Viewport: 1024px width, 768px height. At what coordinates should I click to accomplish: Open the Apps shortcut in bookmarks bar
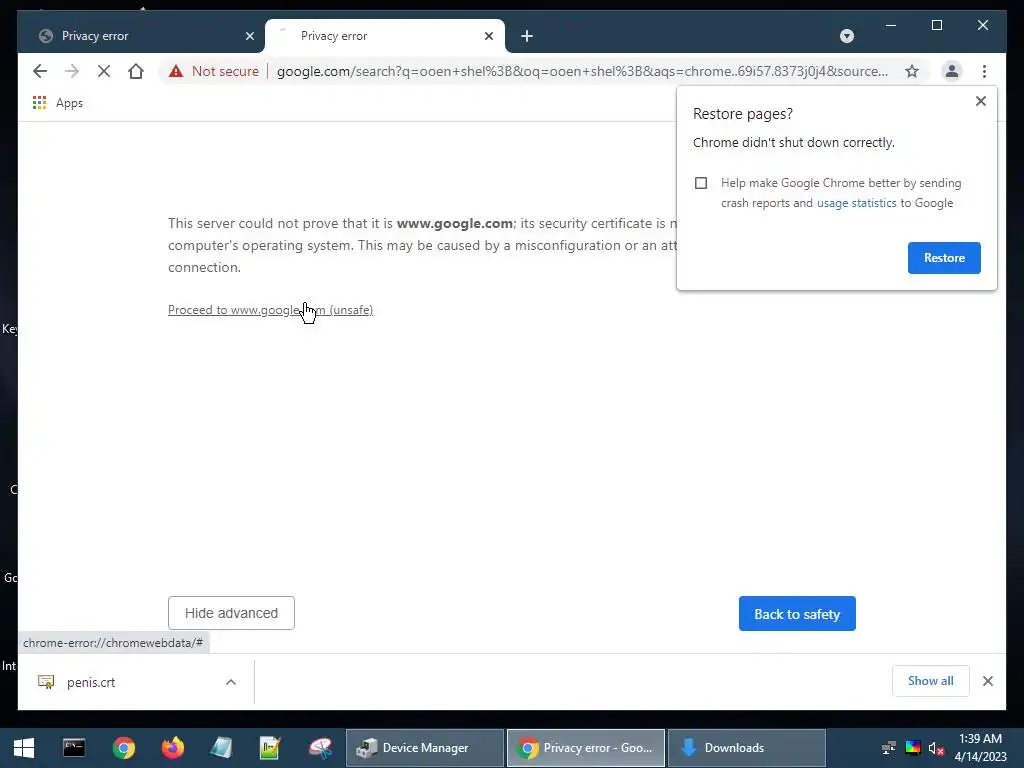point(57,103)
